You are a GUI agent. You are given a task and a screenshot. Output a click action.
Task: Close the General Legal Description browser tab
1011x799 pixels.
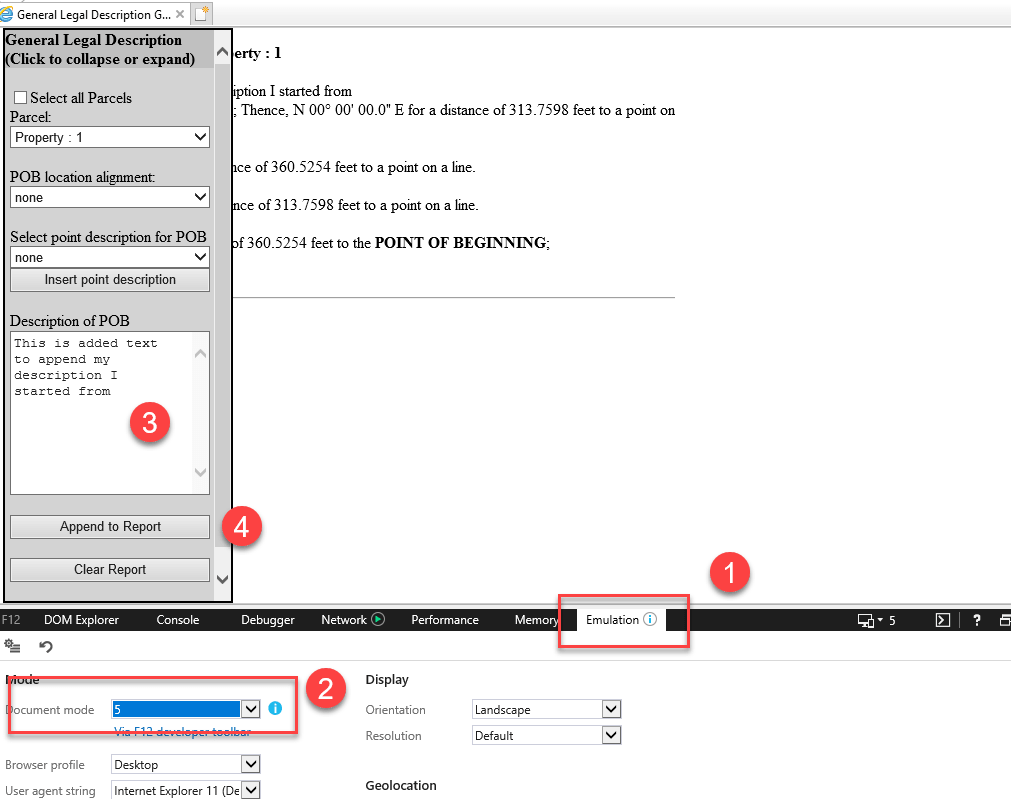point(179,15)
